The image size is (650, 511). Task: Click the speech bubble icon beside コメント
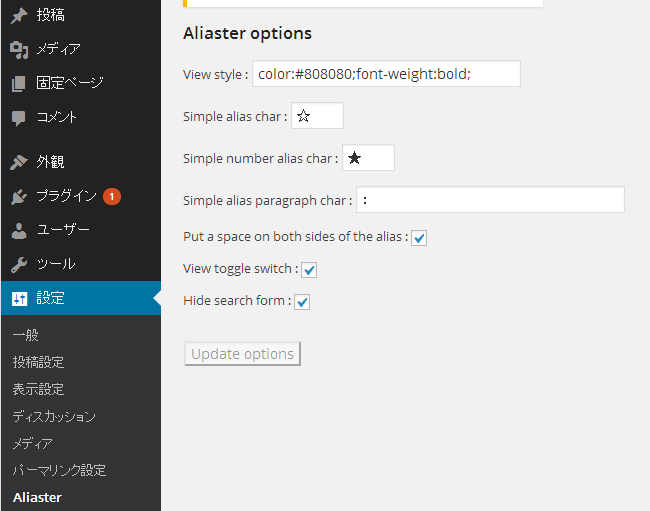coord(19,118)
